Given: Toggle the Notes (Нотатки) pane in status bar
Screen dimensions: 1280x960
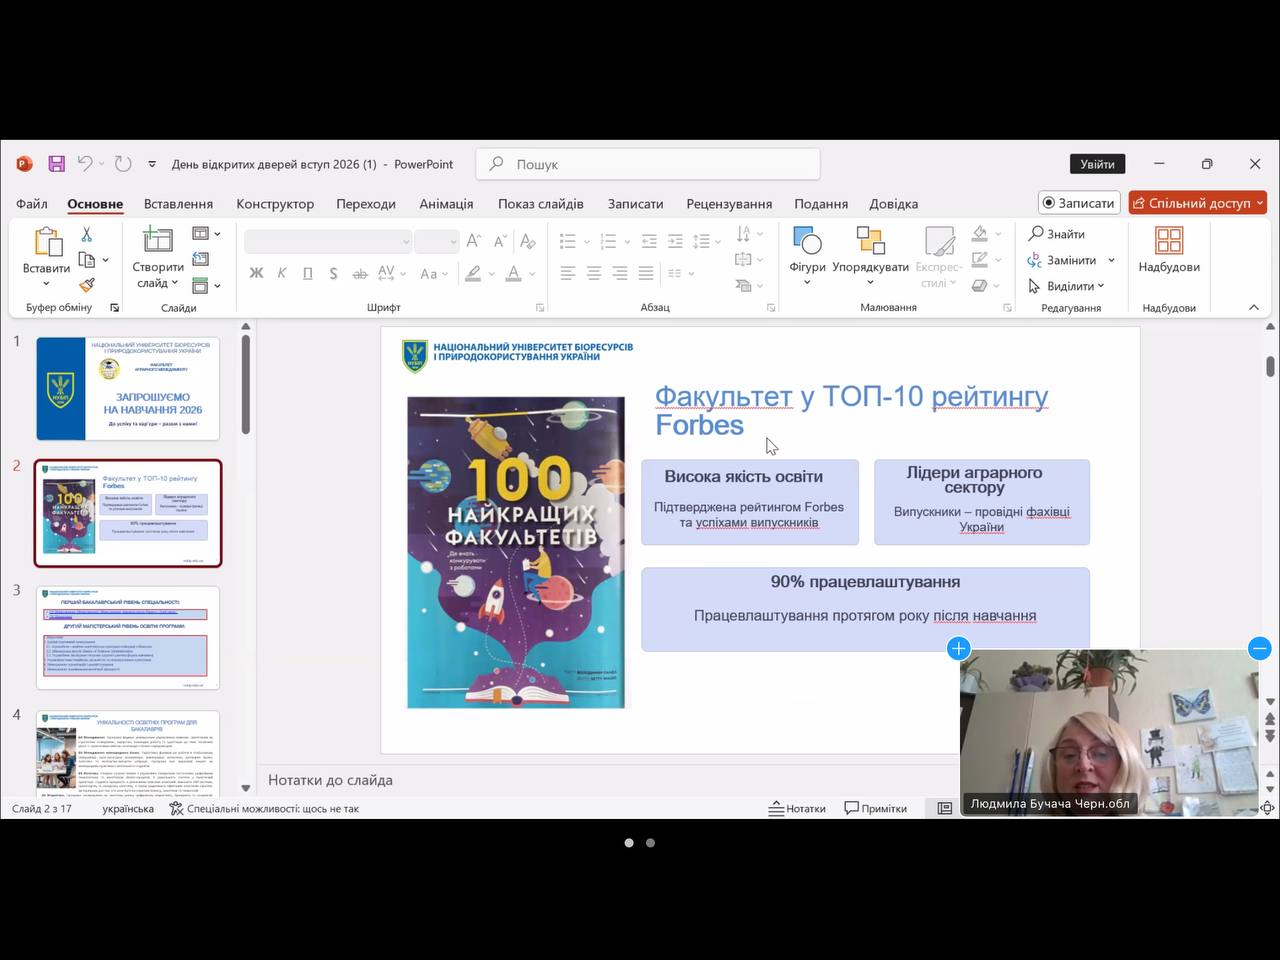Looking at the screenshot, I should pyautogui.click(x=797, y=808).
